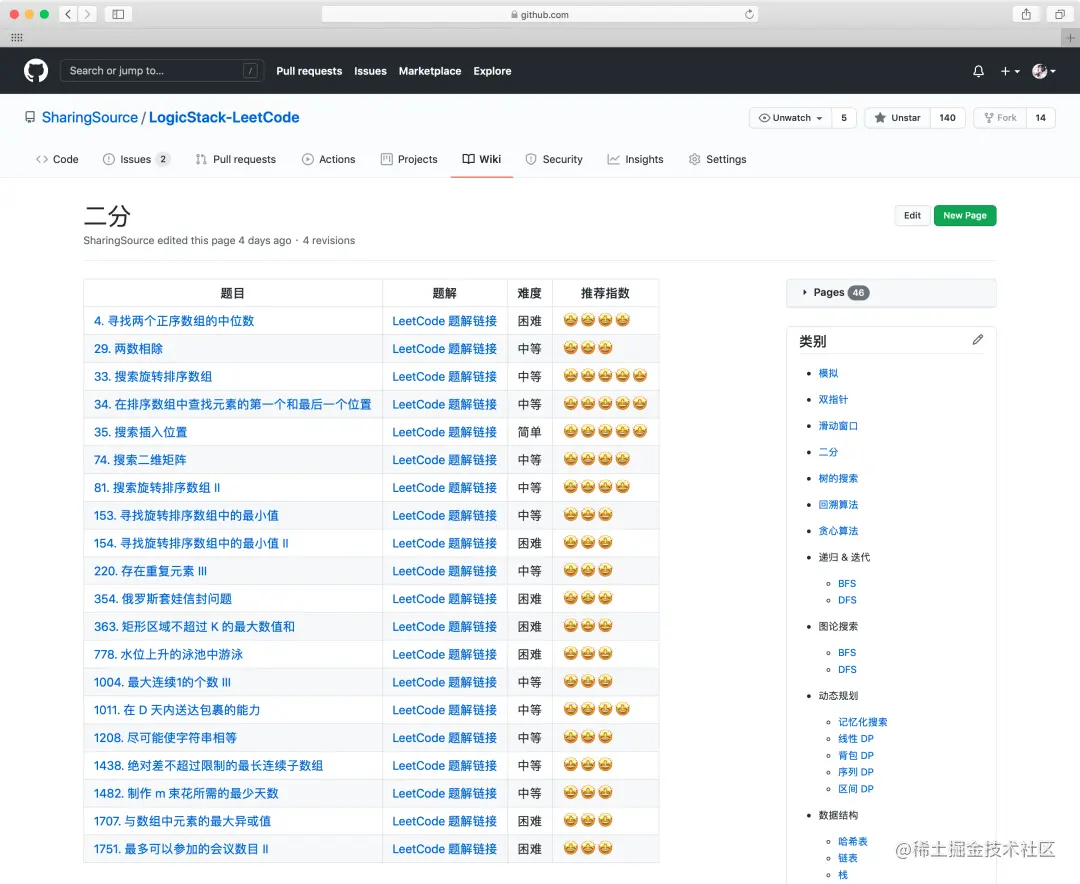Open problem 1751. 最多可以参加的会议数目 II
This screenshot has width=1080, height=884.
click(x=181, y=849)
